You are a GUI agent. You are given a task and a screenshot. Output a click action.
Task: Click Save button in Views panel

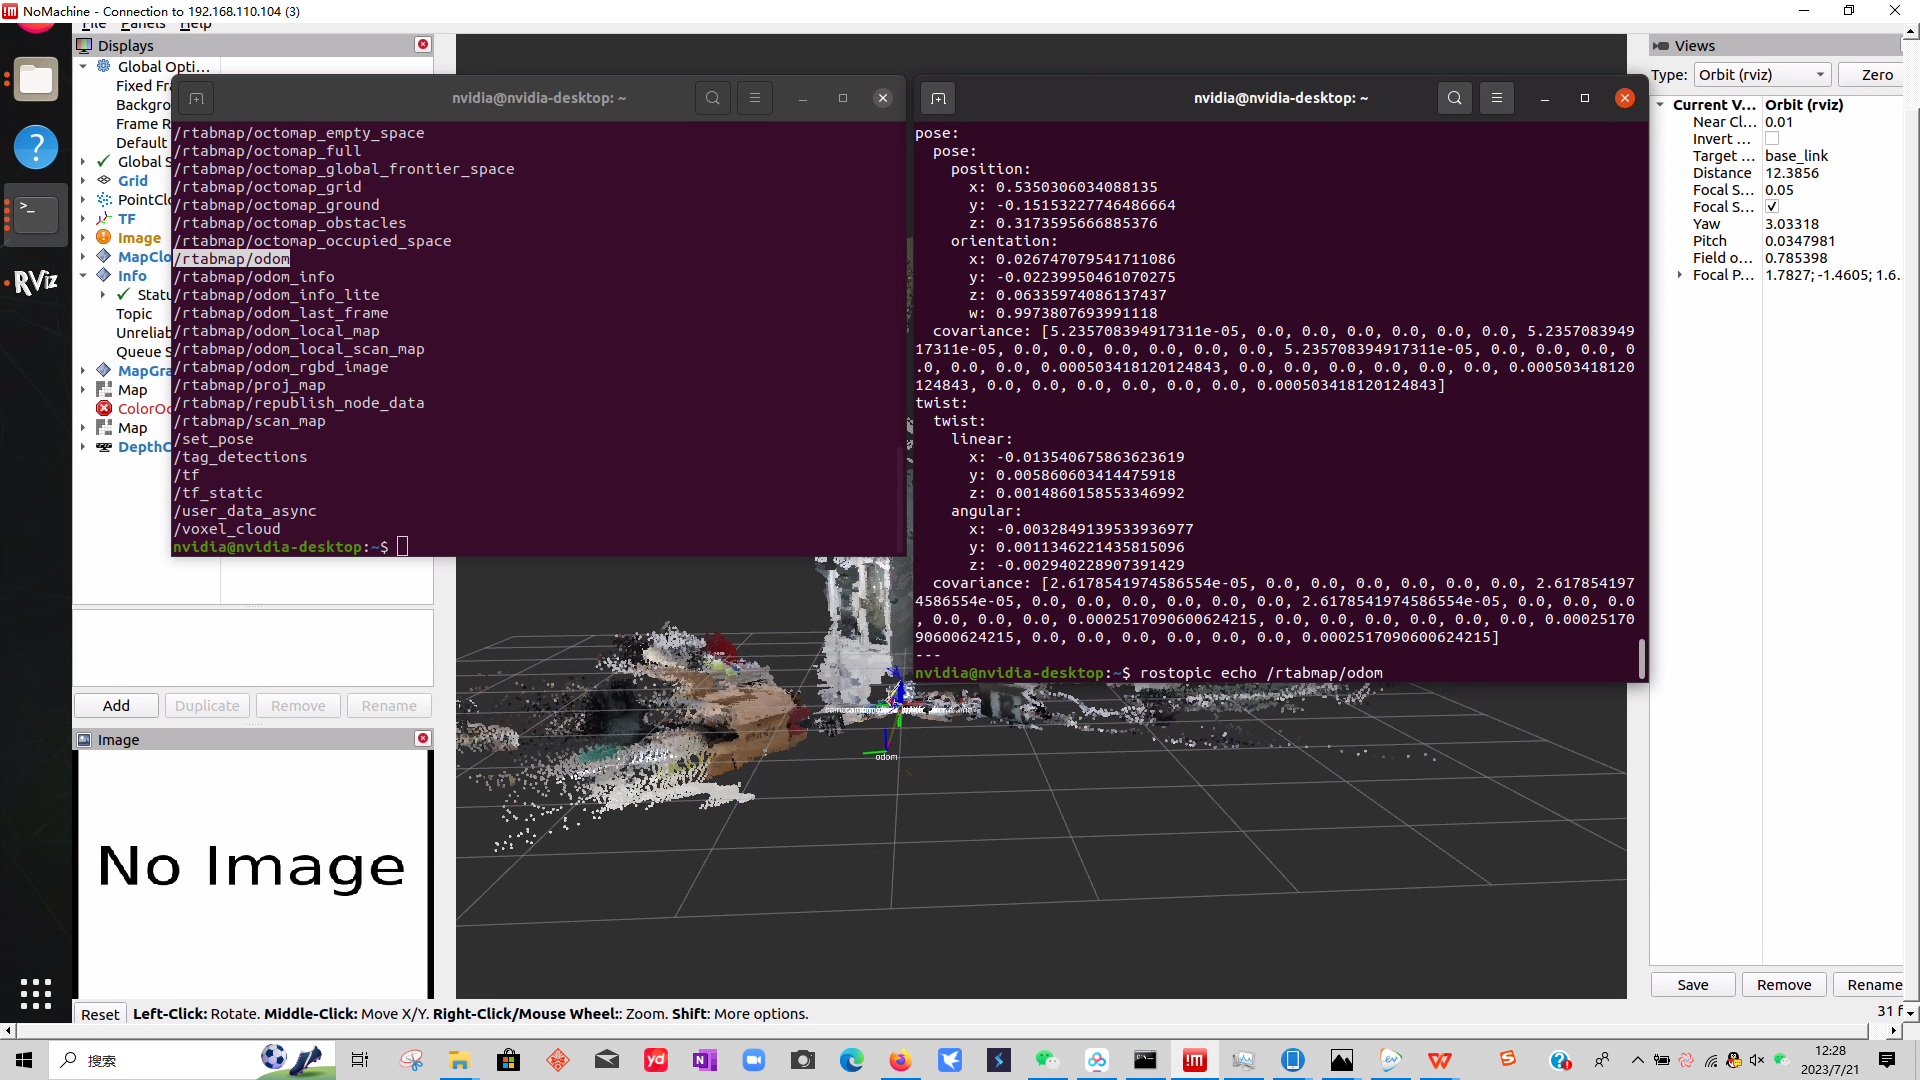pyautogui.click(x=1692, y=985)
